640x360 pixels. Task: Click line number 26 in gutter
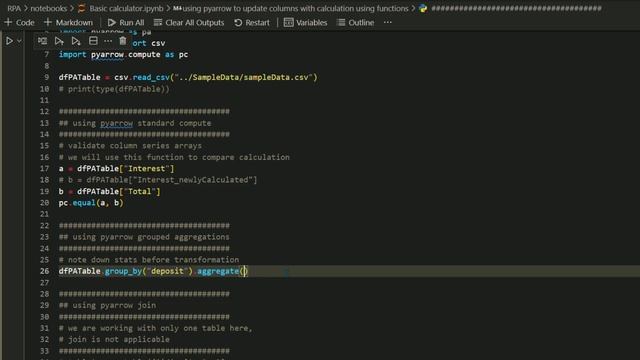(x=44, y=271)
